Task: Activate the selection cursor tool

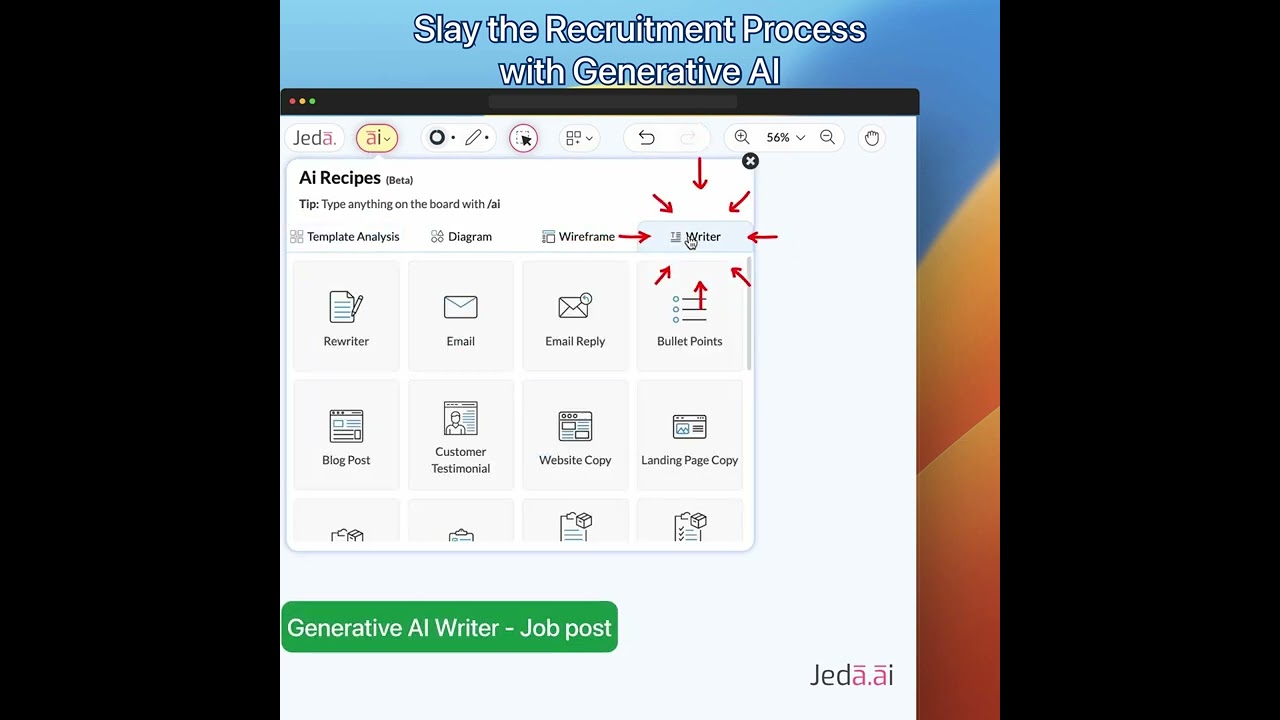Action: click(524, 138)
